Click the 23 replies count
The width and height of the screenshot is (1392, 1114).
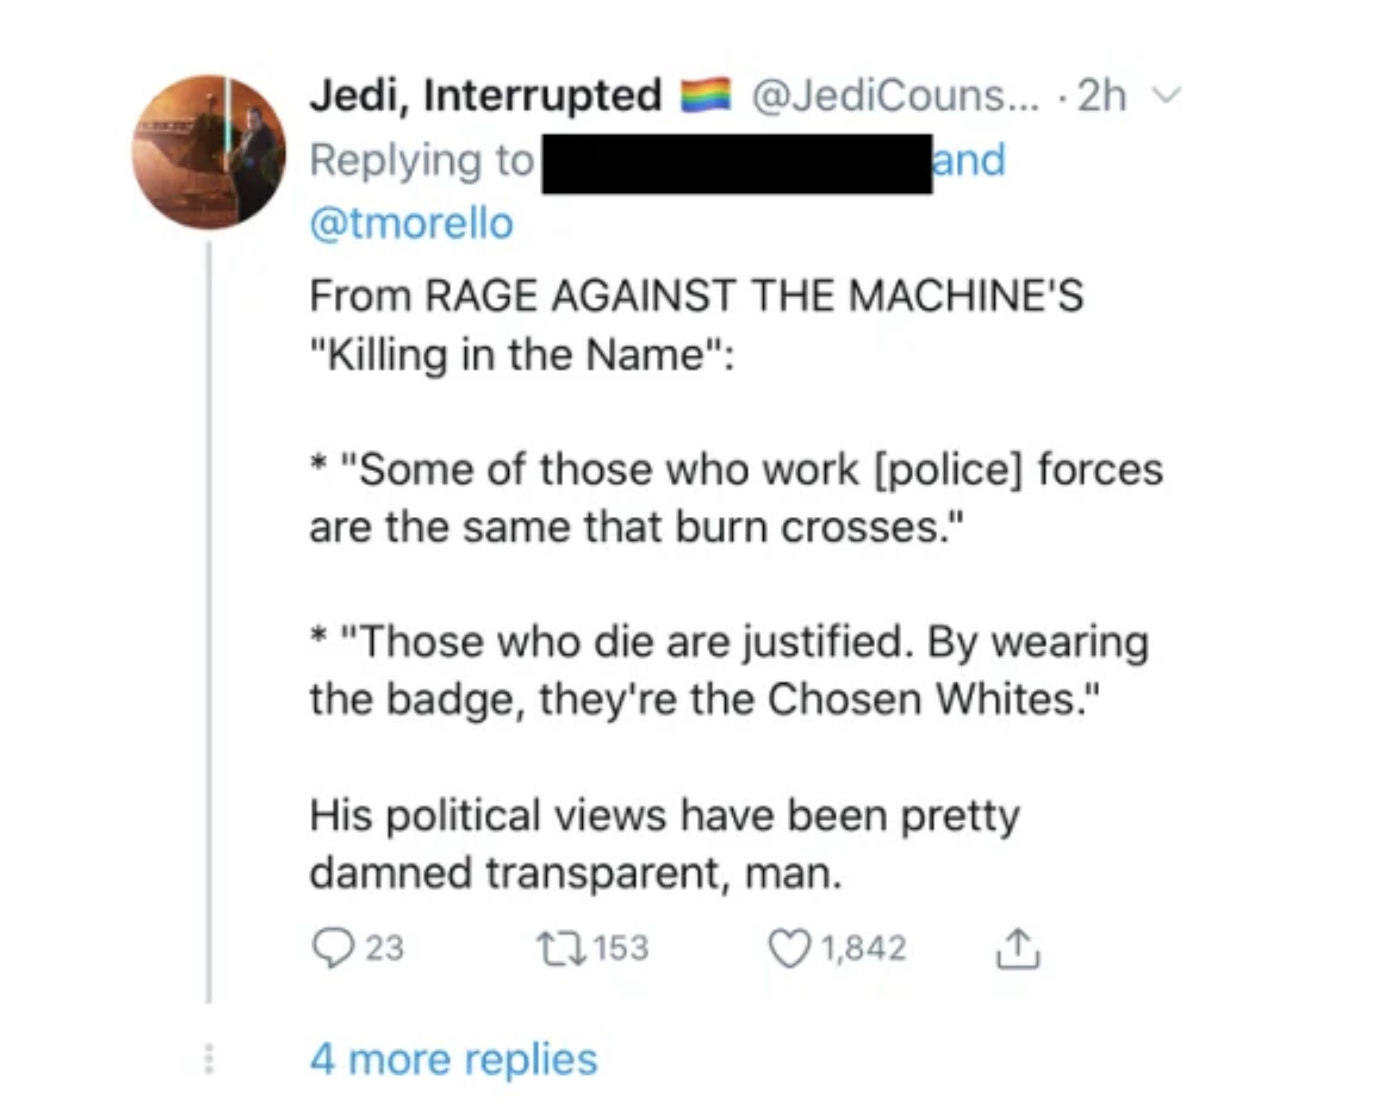point(384,948)
